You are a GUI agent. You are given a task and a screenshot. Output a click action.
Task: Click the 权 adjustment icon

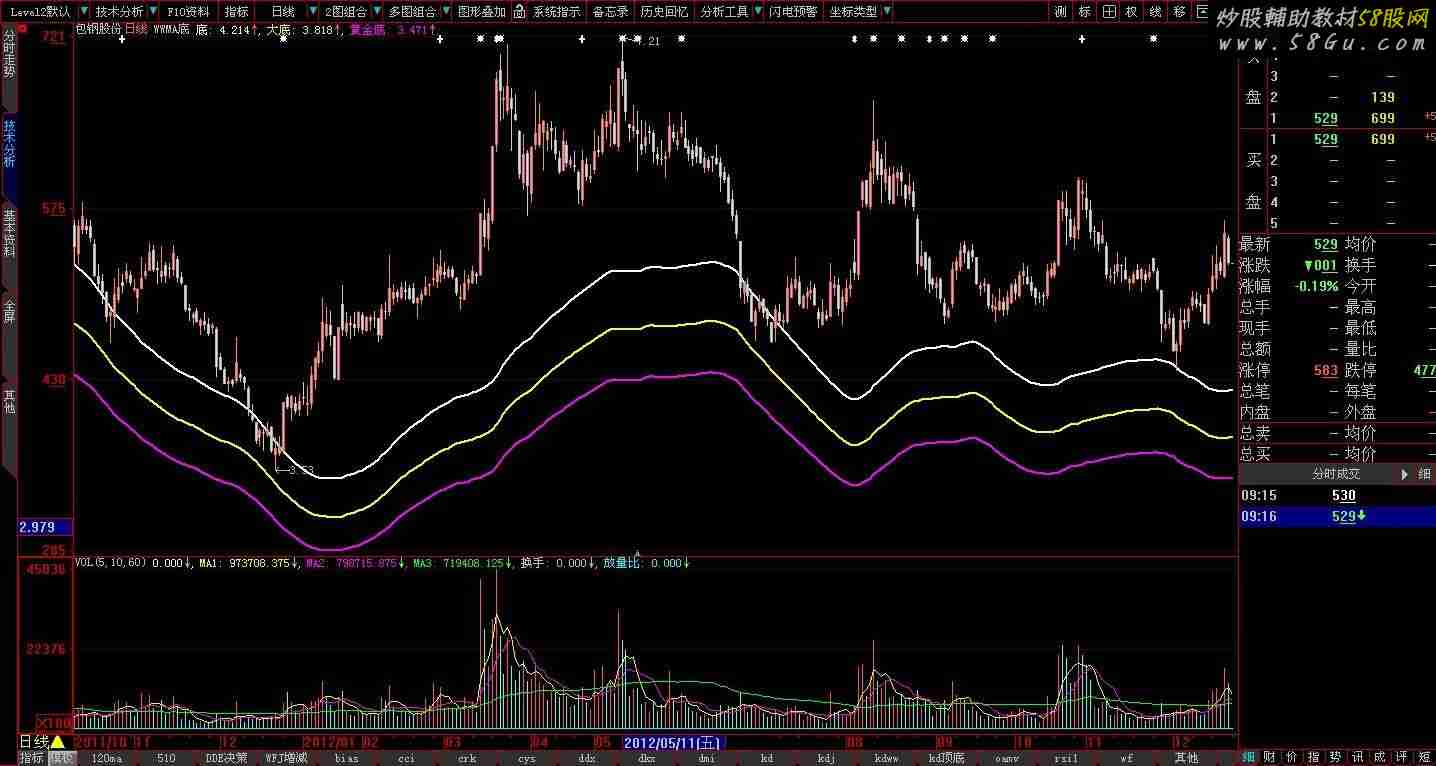[x=1132, y=12]
